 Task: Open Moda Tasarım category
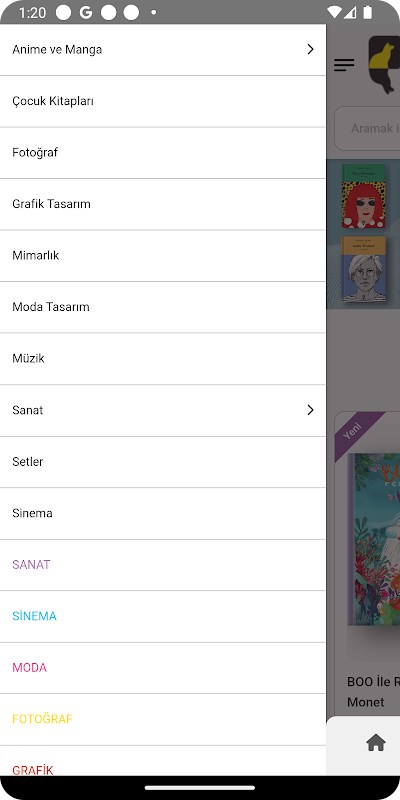163,307
